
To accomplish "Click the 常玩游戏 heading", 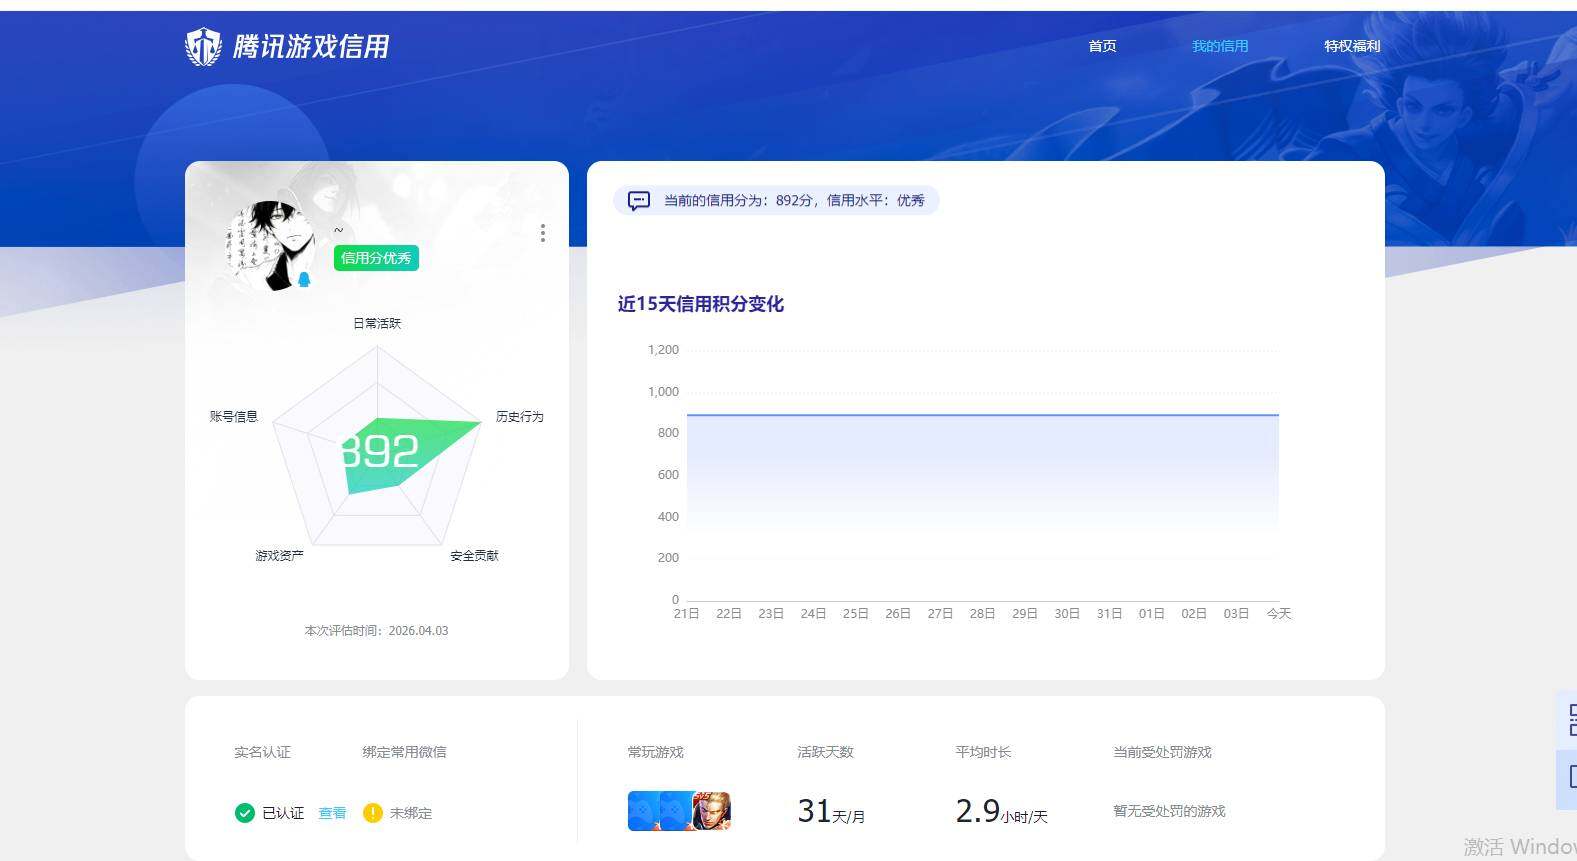I will 655,752.
